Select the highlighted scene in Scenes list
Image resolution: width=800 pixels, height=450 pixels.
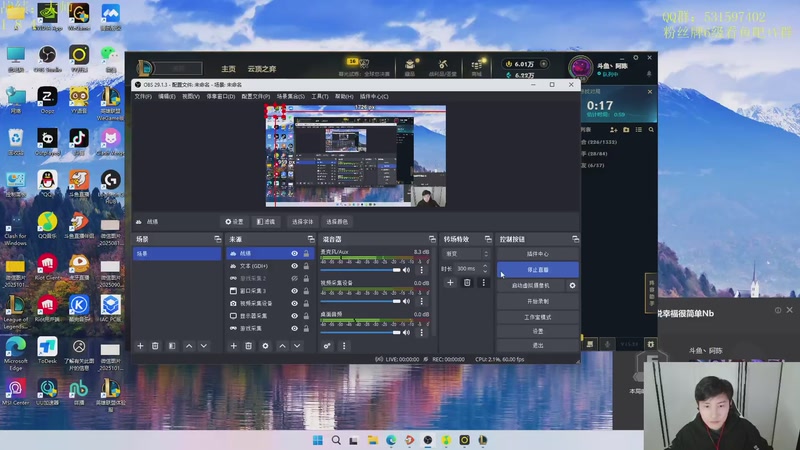click(x=177, y=254)
